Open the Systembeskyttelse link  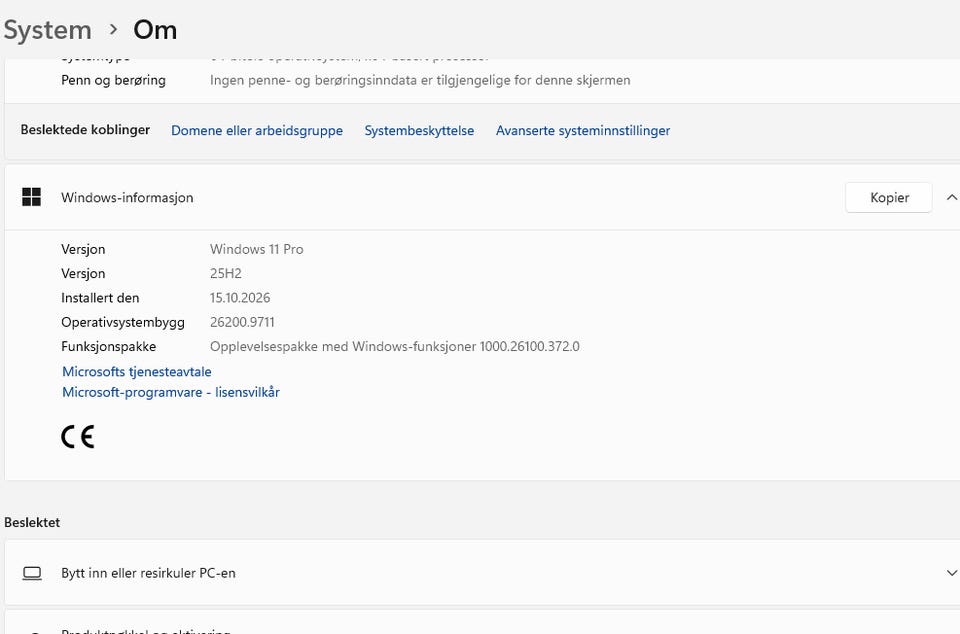419,130
